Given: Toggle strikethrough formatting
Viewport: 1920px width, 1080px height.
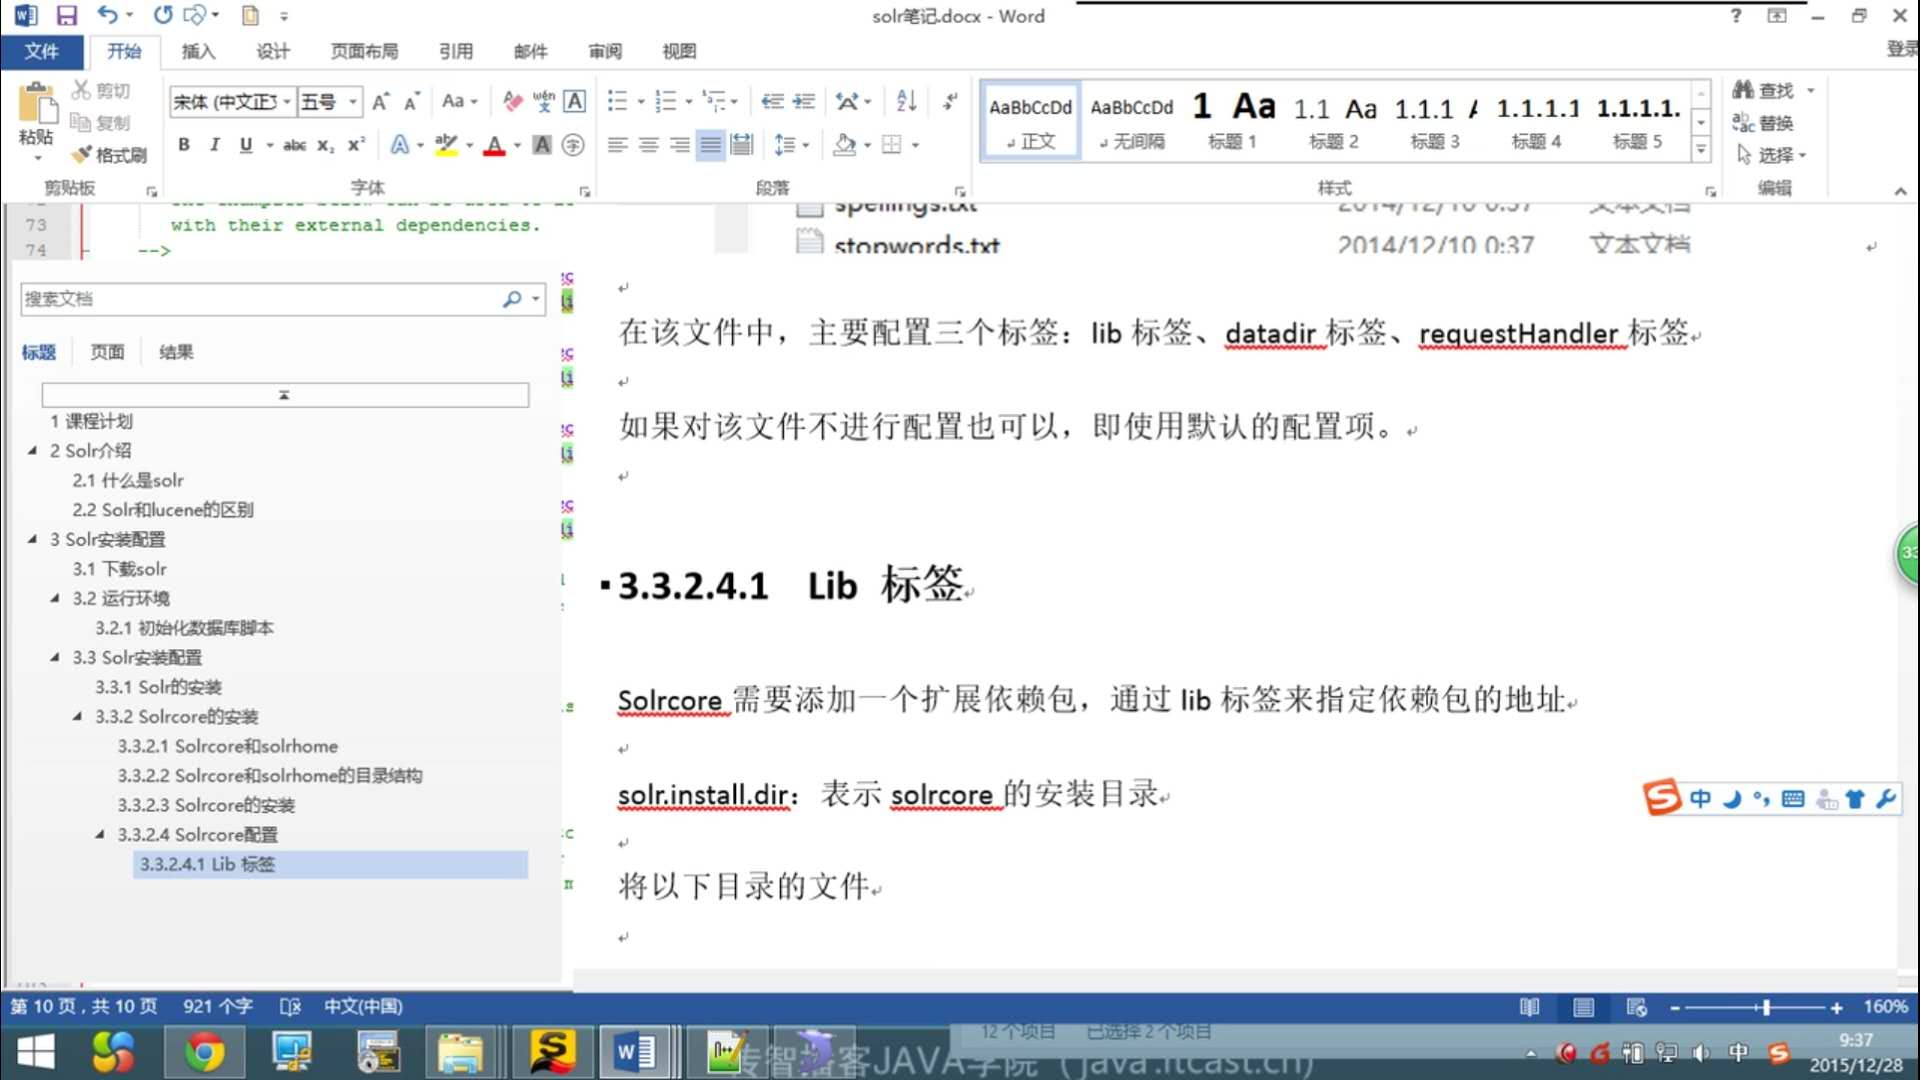Looking at the screenshot, I should click(294, 145).
